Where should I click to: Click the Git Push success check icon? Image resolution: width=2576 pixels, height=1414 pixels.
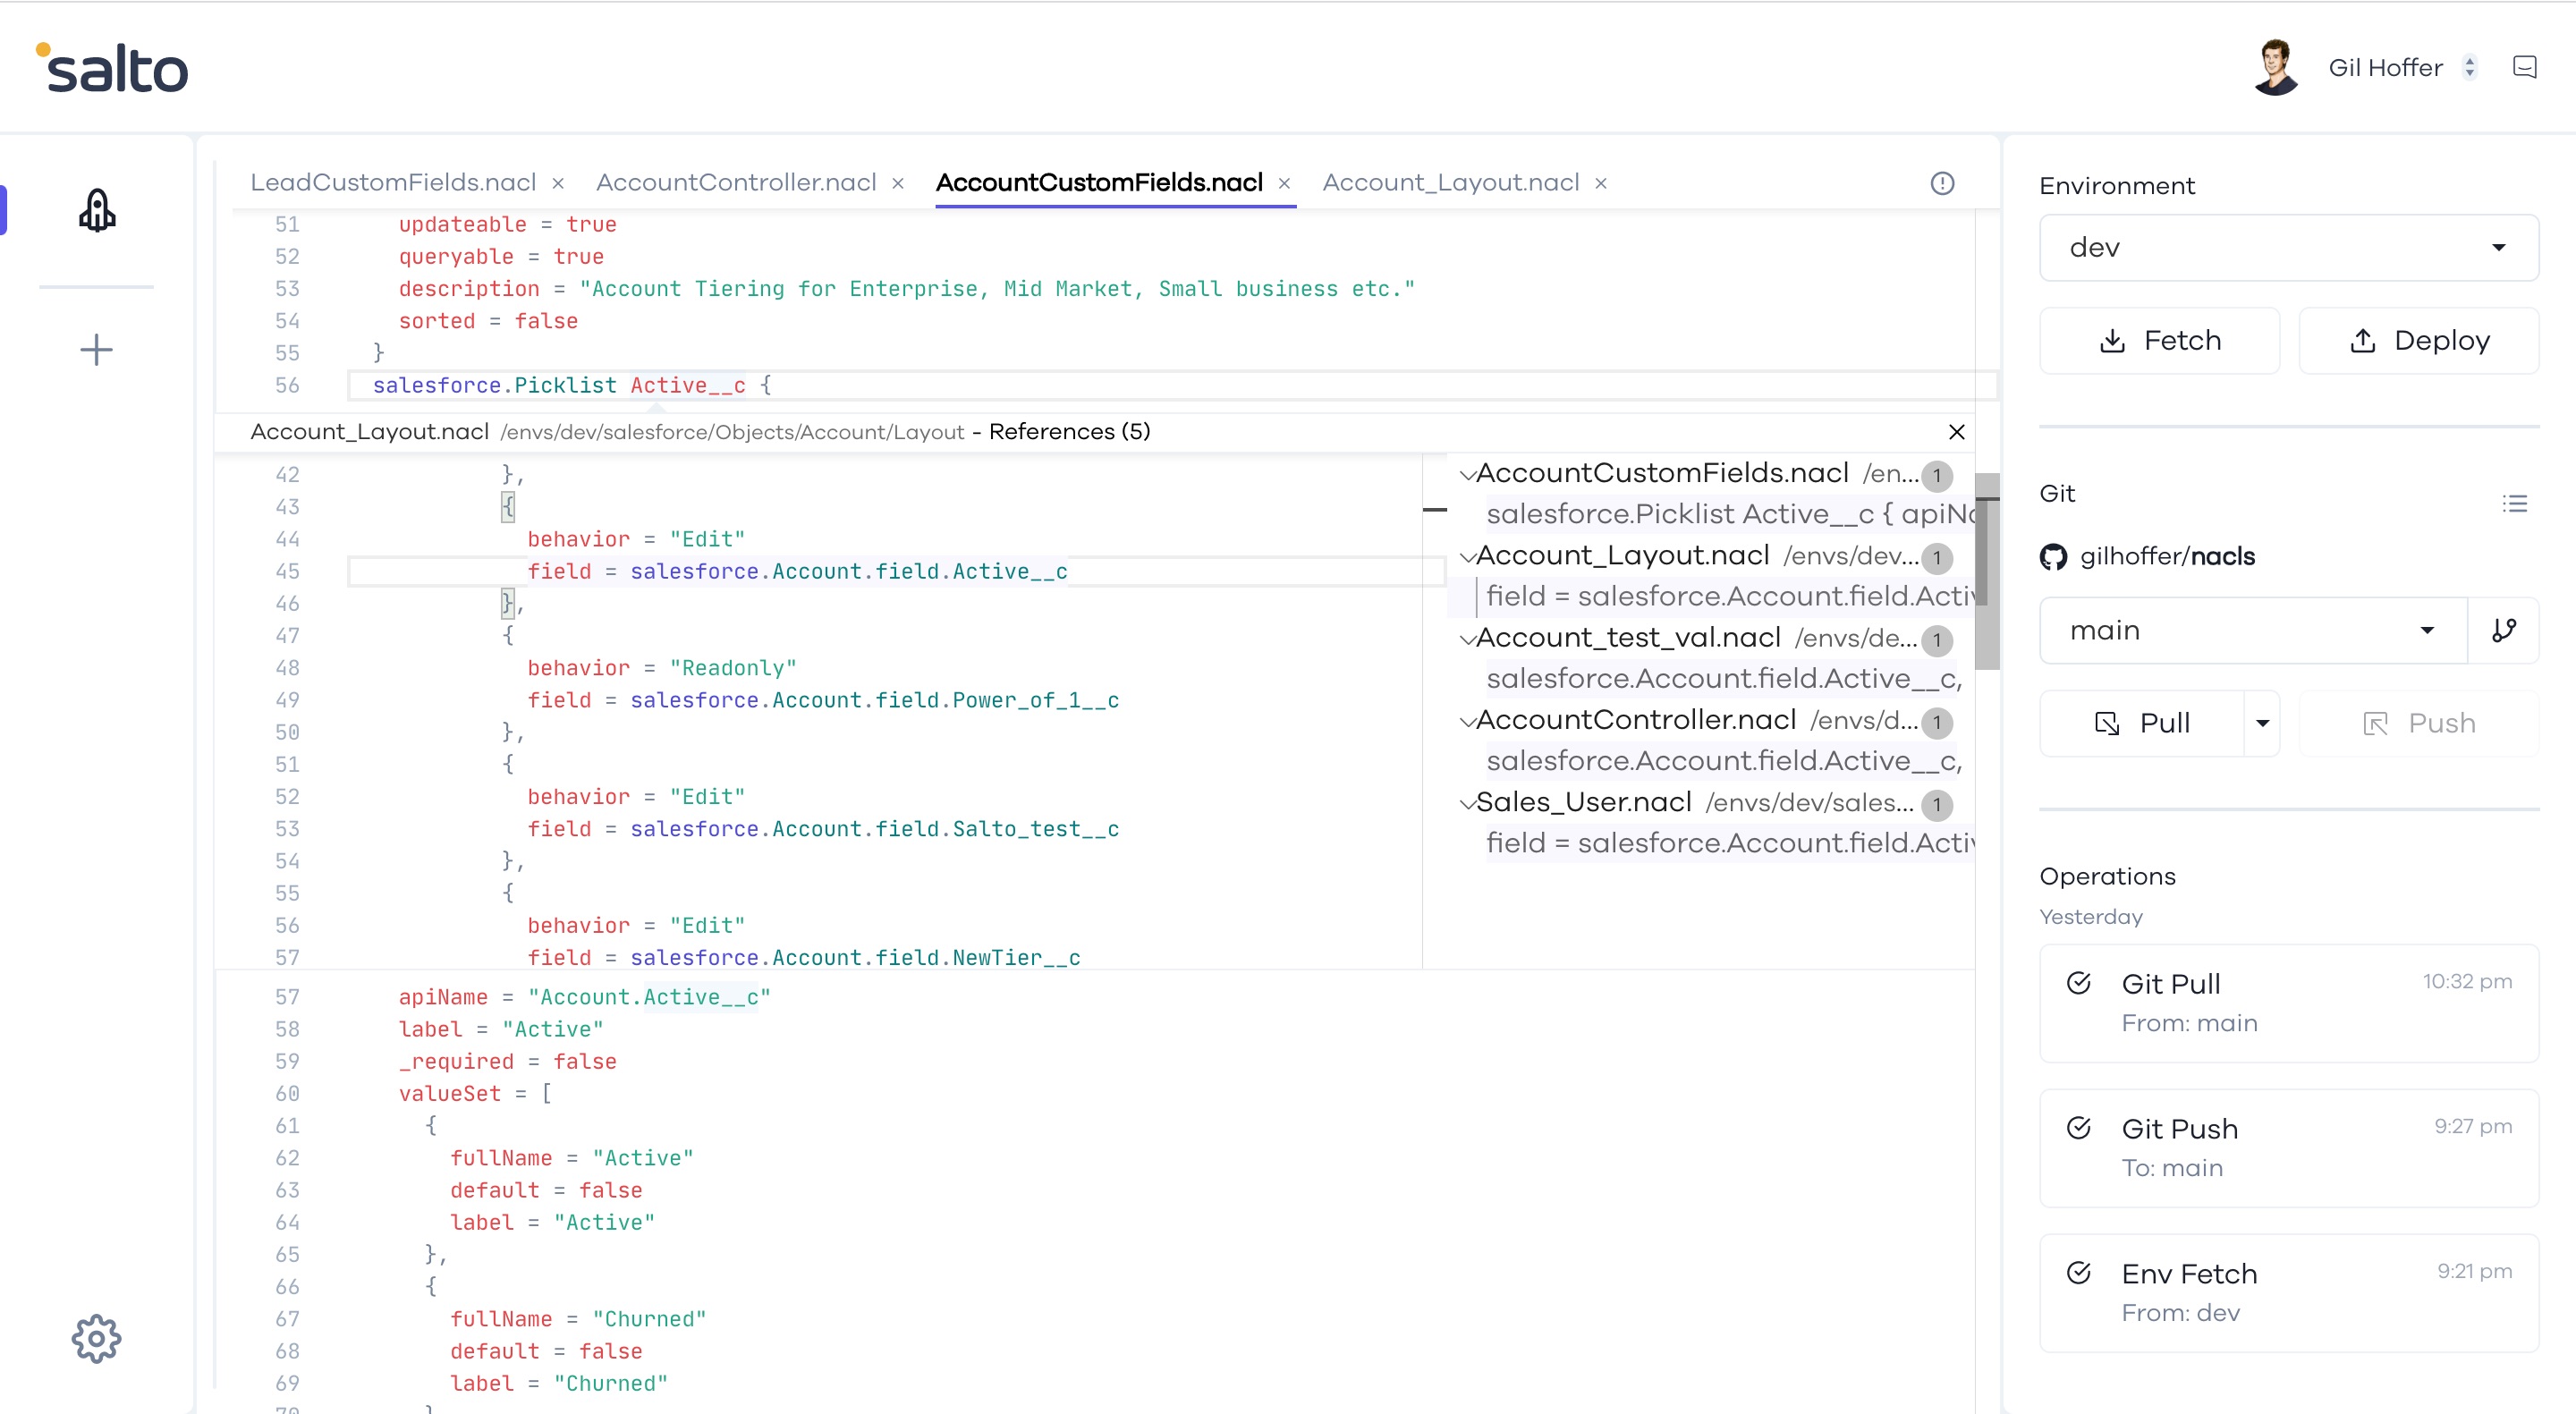2078,1128
